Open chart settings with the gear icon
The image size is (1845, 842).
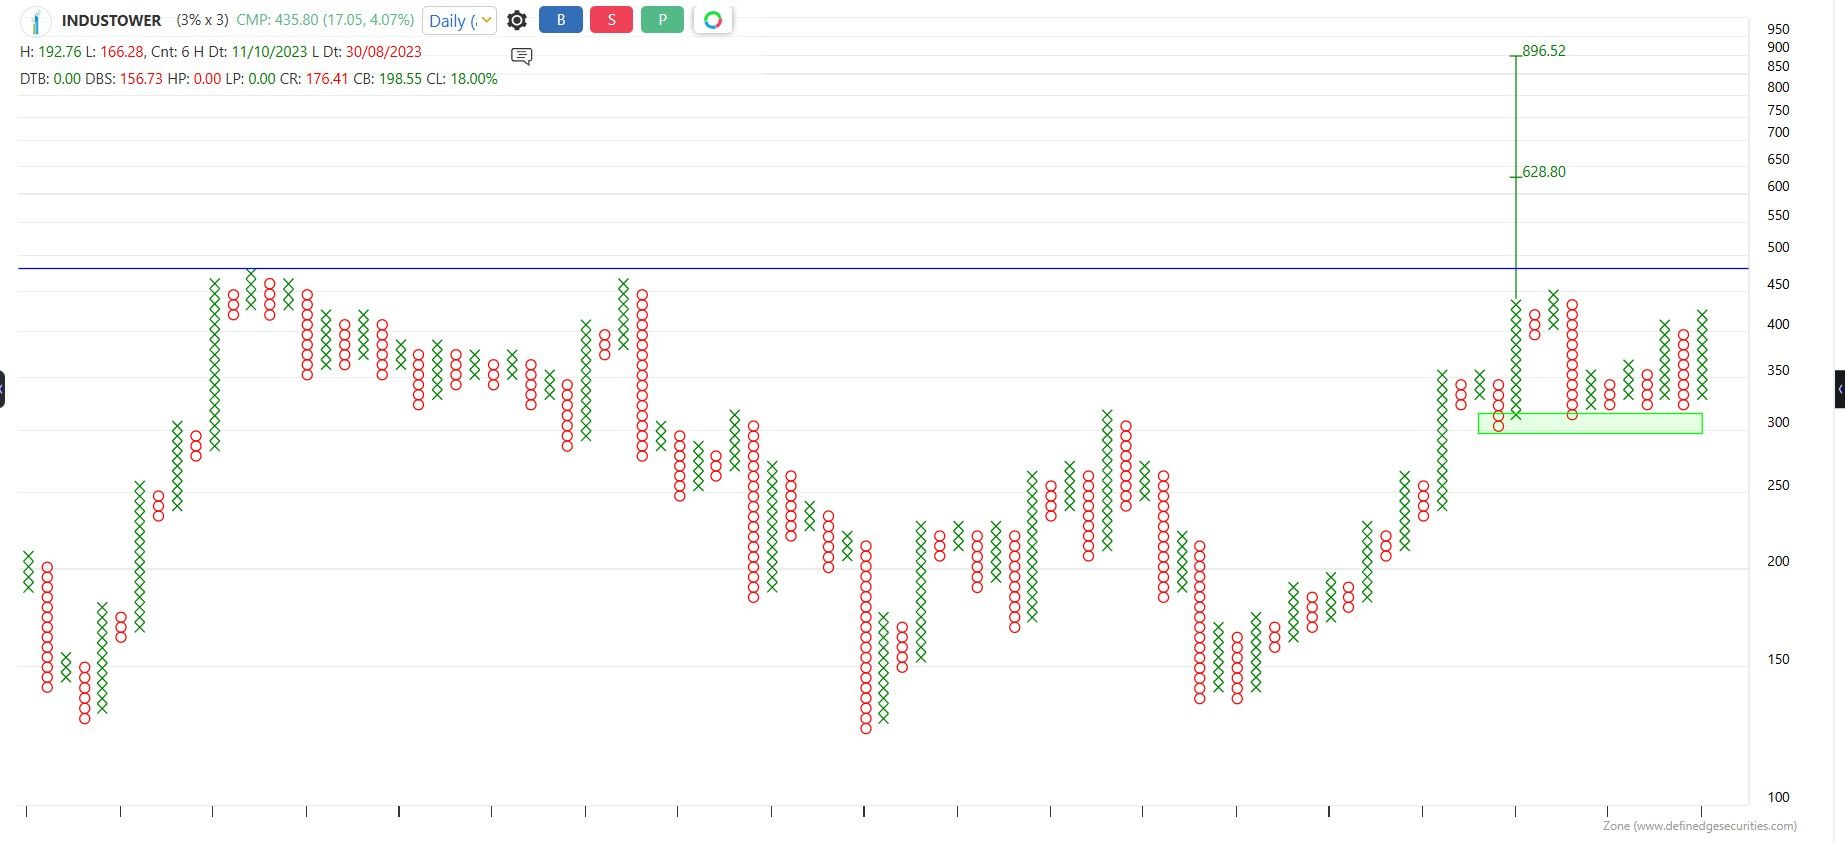tap(517, 20)
